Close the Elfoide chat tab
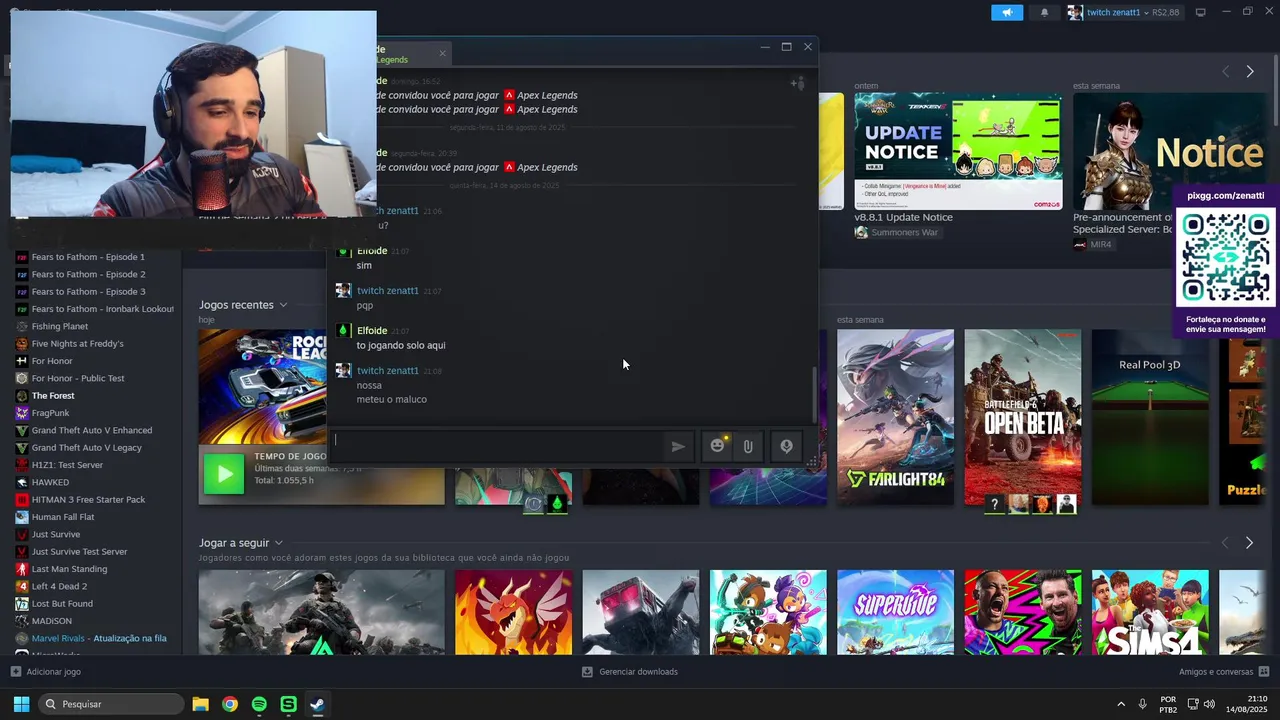This screenshot has height=720, width=1280. click(442, 53)
